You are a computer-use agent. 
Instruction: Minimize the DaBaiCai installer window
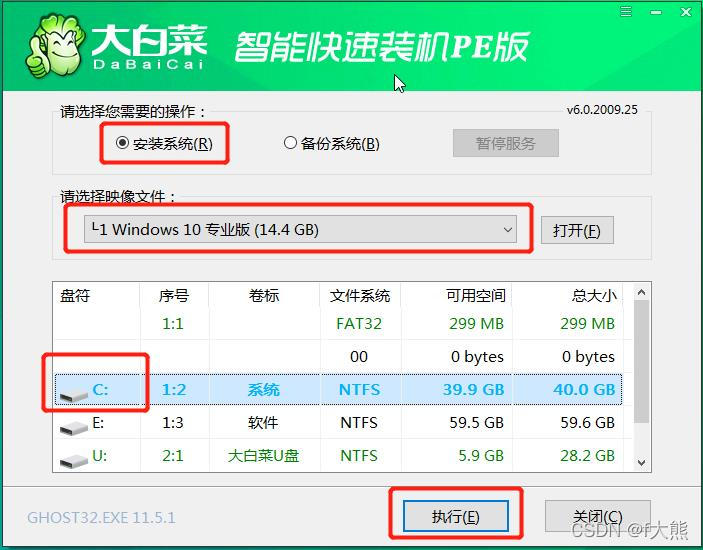pos(656,12)
